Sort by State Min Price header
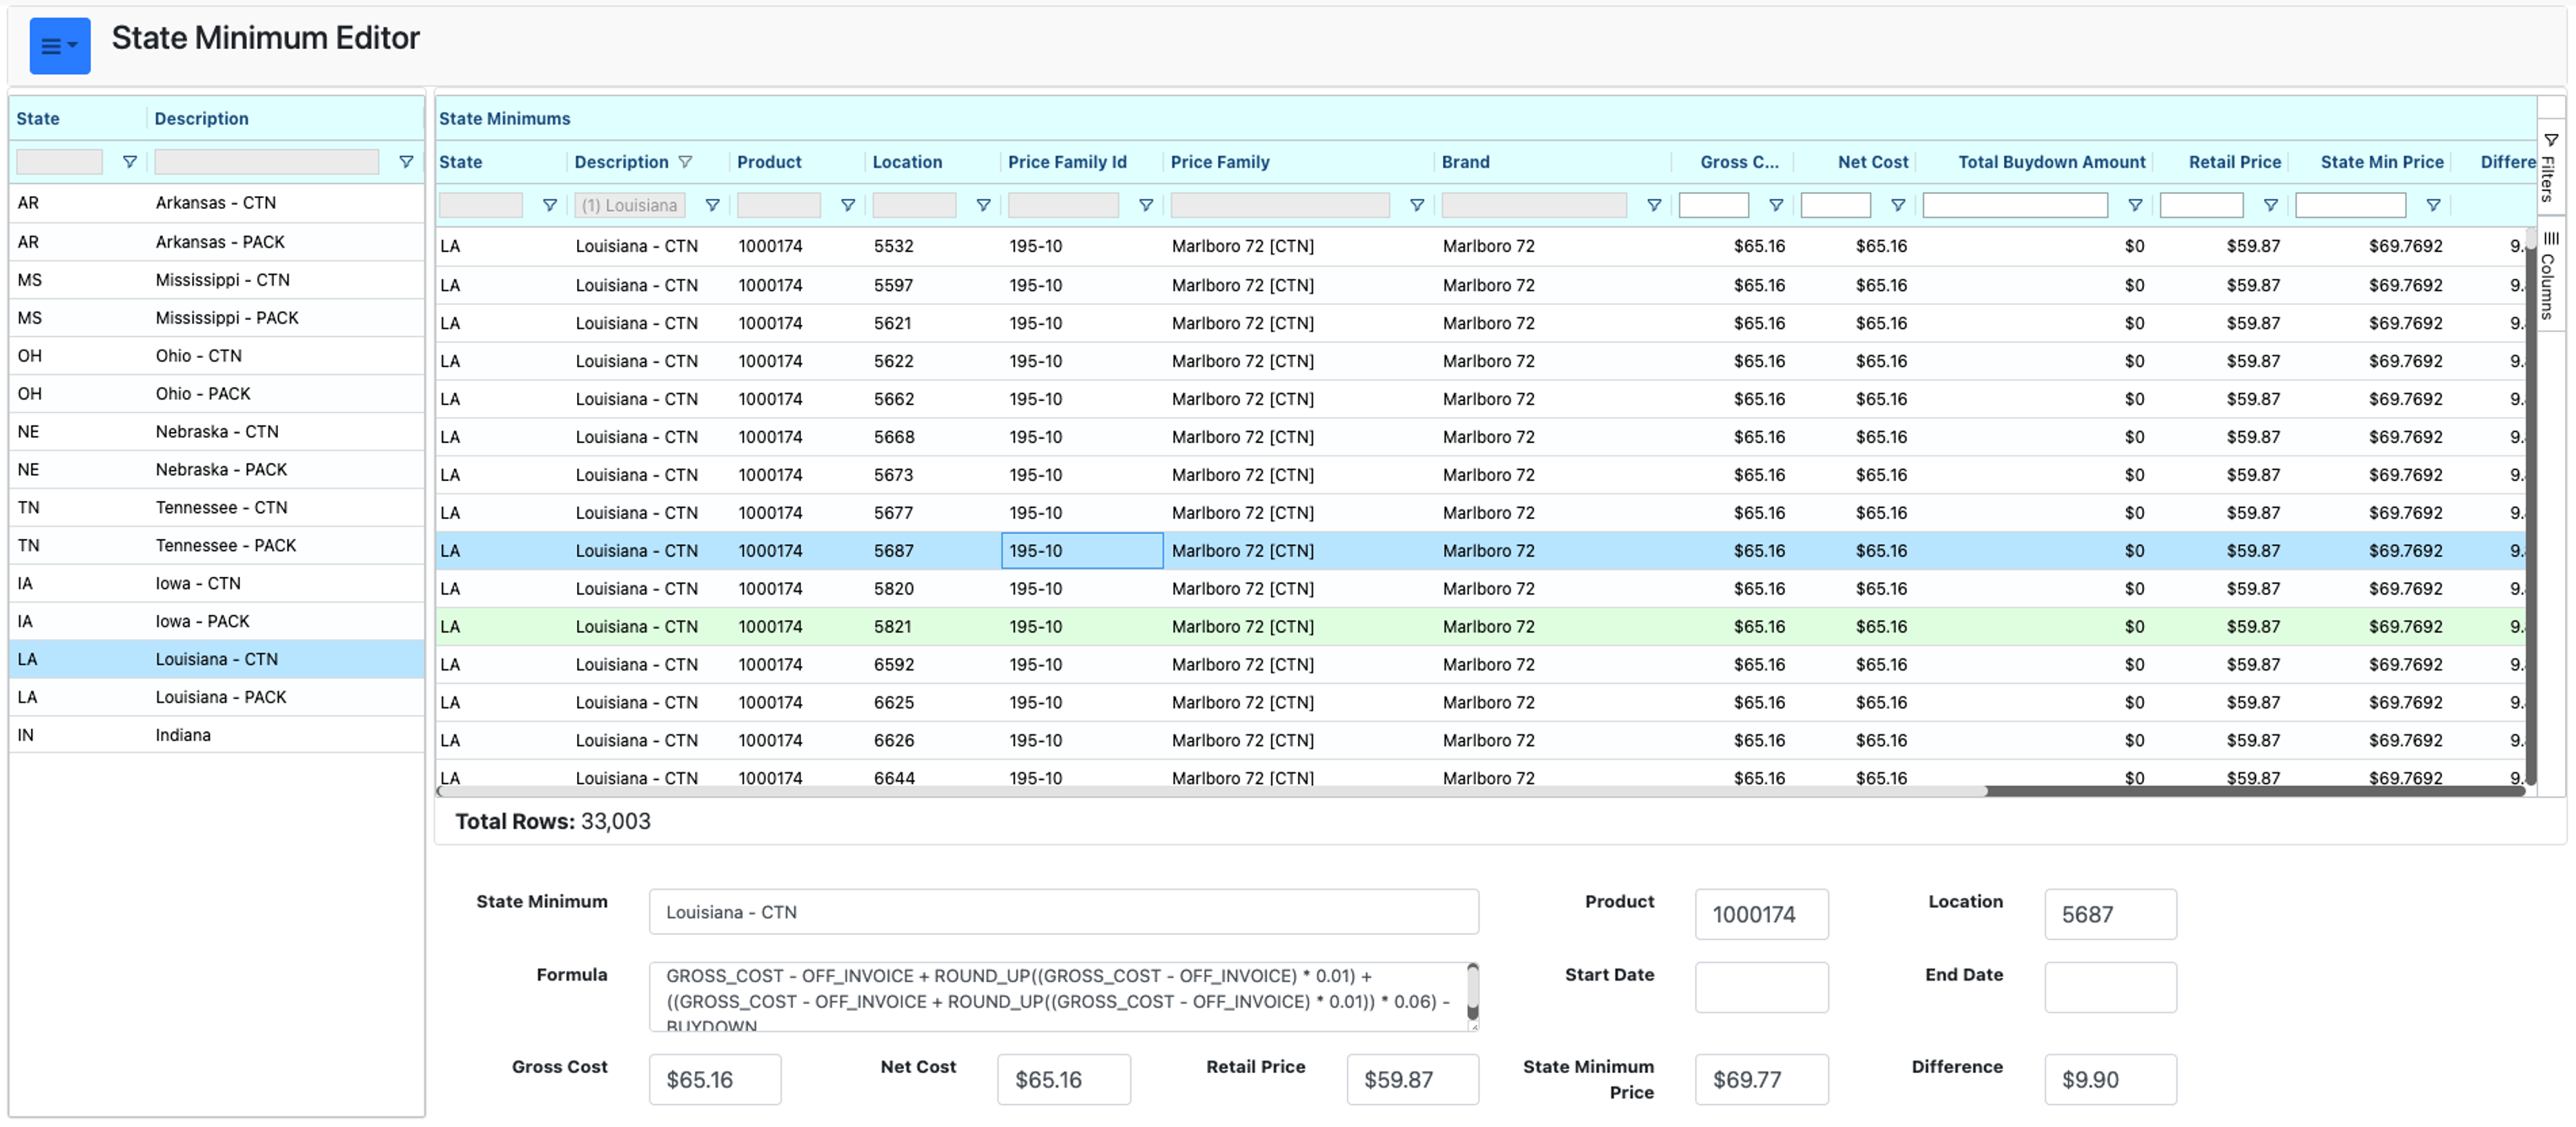2576x1127 pixels. pos(2381,162)
